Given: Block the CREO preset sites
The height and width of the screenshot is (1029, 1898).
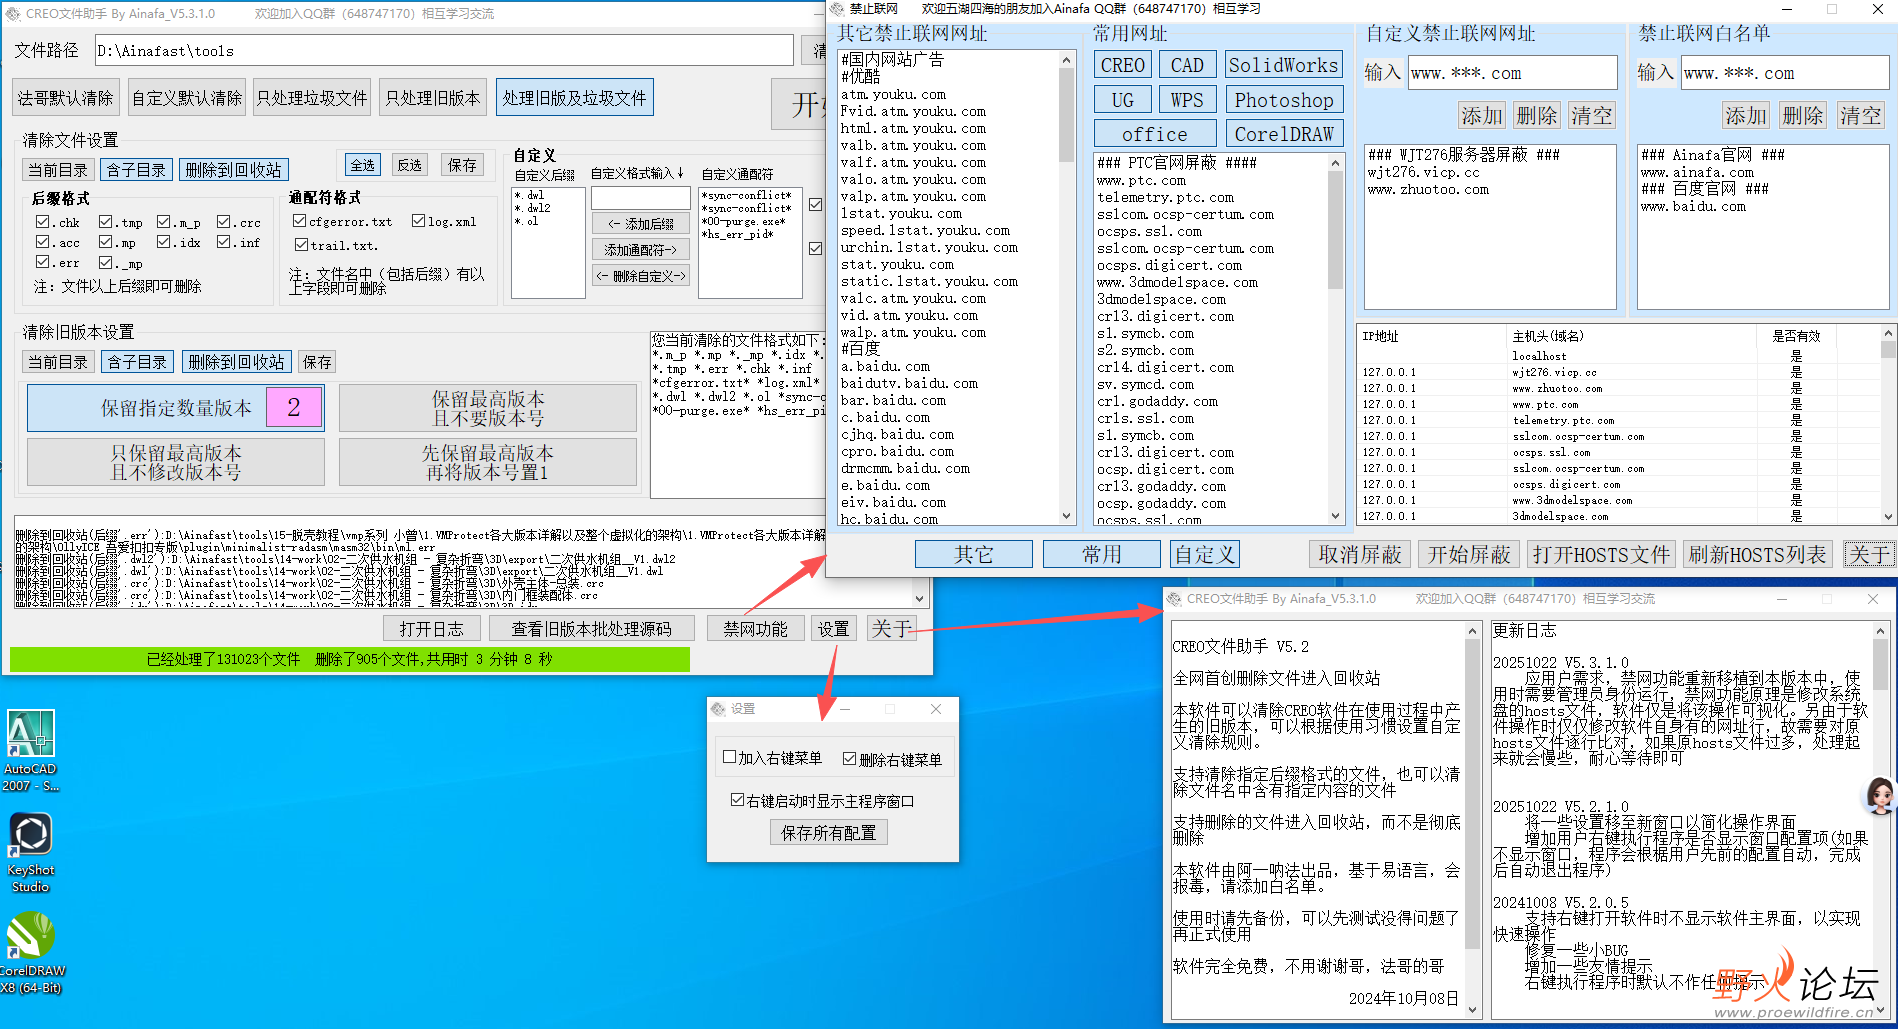Looking at the screenshot, I should tap(1122, 65).
